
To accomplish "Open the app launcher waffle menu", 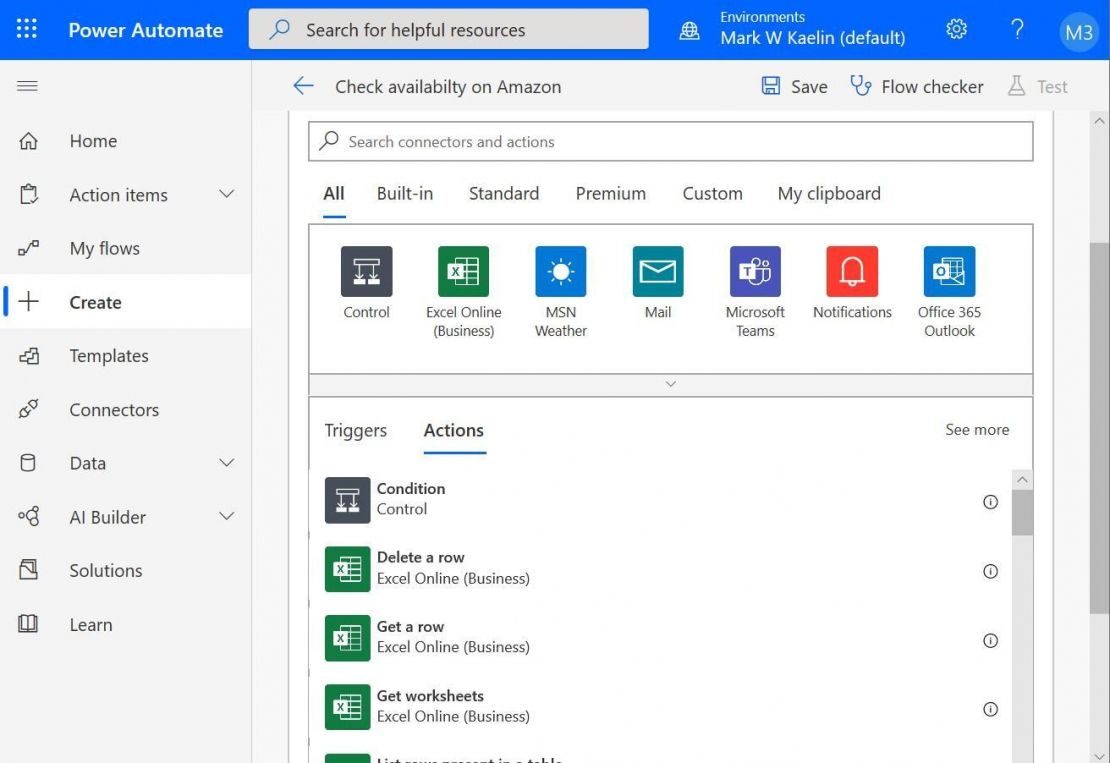I will pos(26,29).
